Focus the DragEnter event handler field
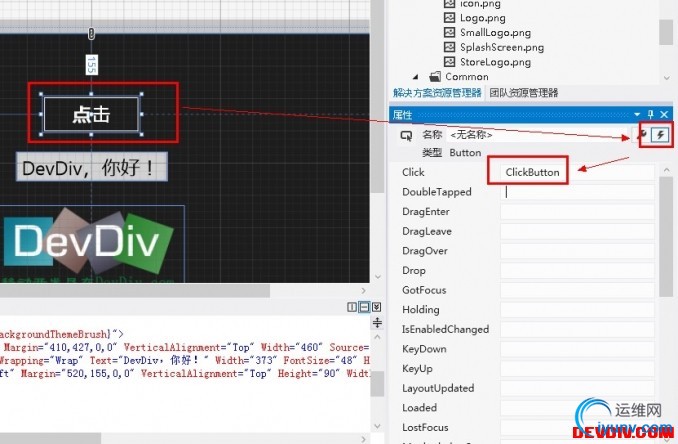Screen dimensions: 678x444 577,211
